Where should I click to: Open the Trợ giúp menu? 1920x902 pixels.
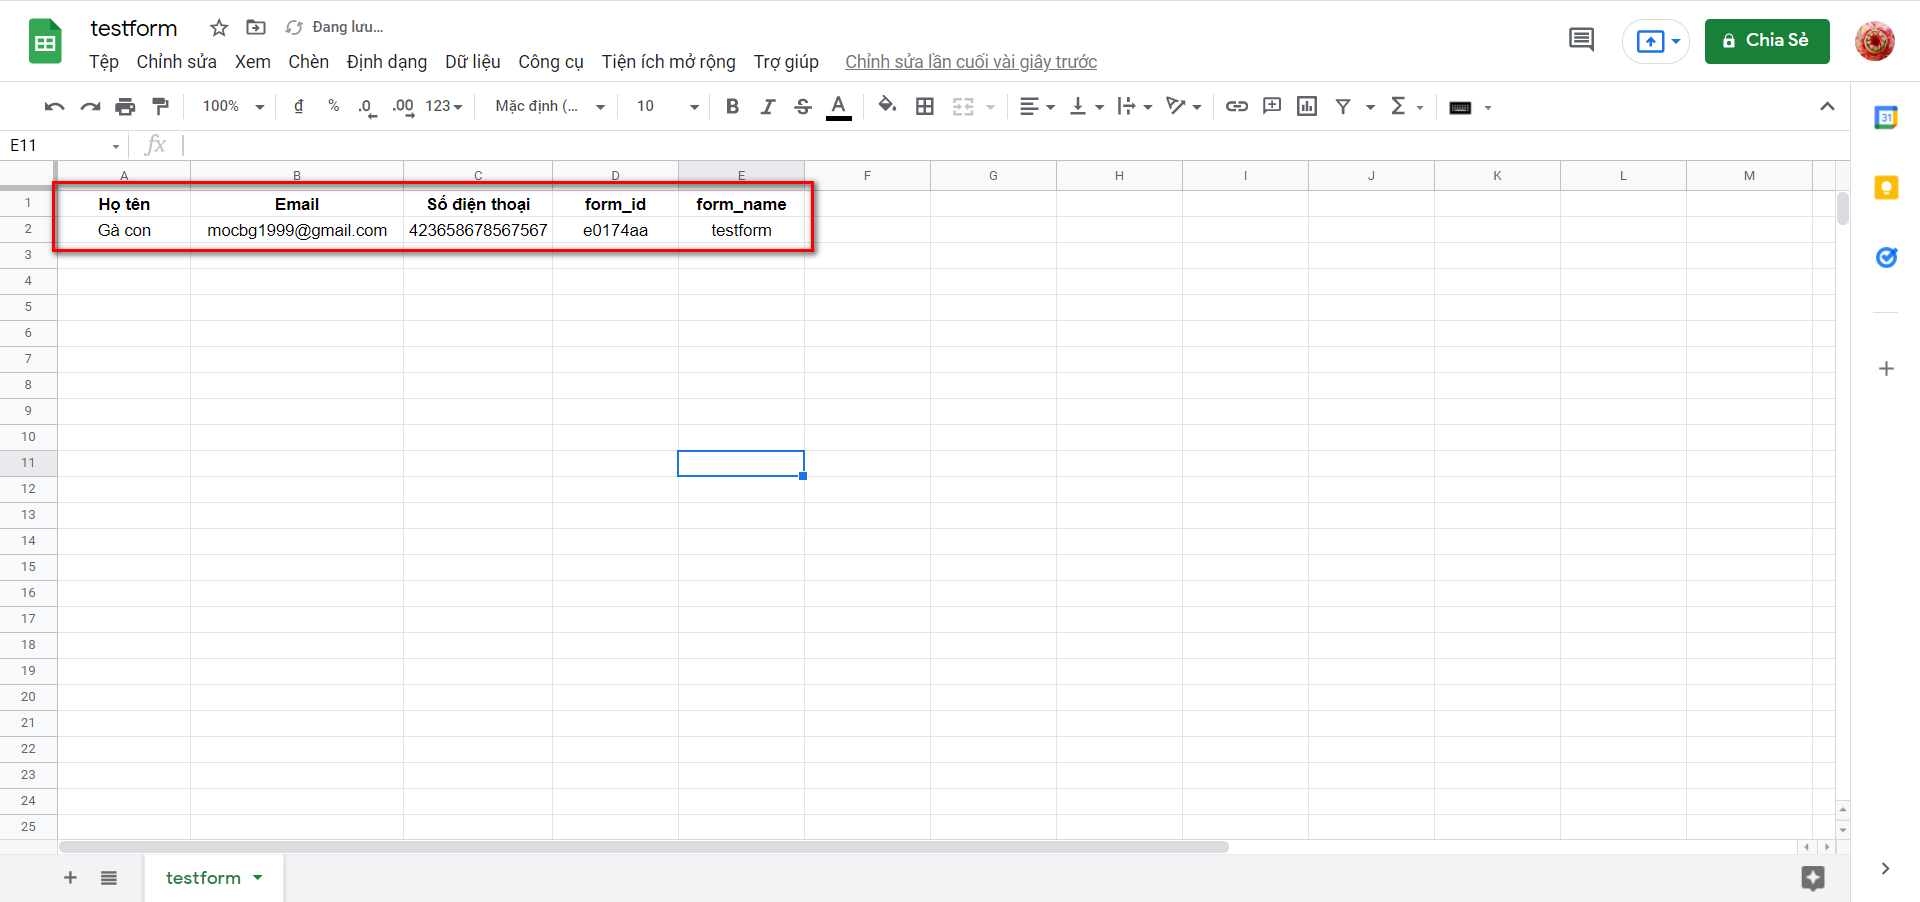[x=786, y=62]
